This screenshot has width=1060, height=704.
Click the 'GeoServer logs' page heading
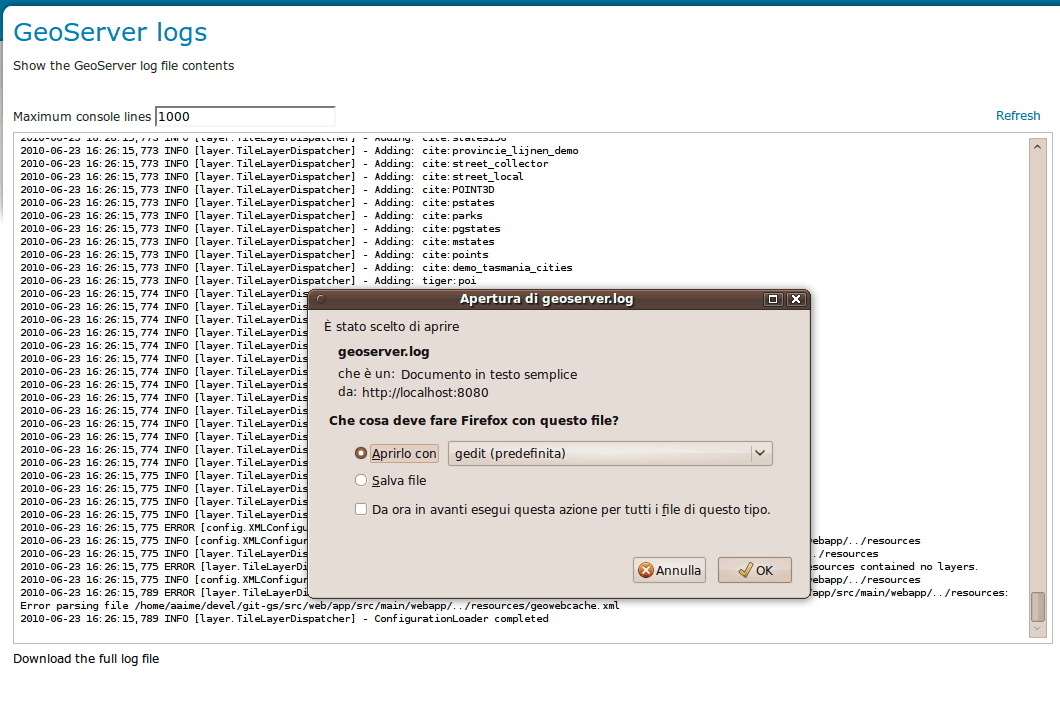click(x=110, y=32)
